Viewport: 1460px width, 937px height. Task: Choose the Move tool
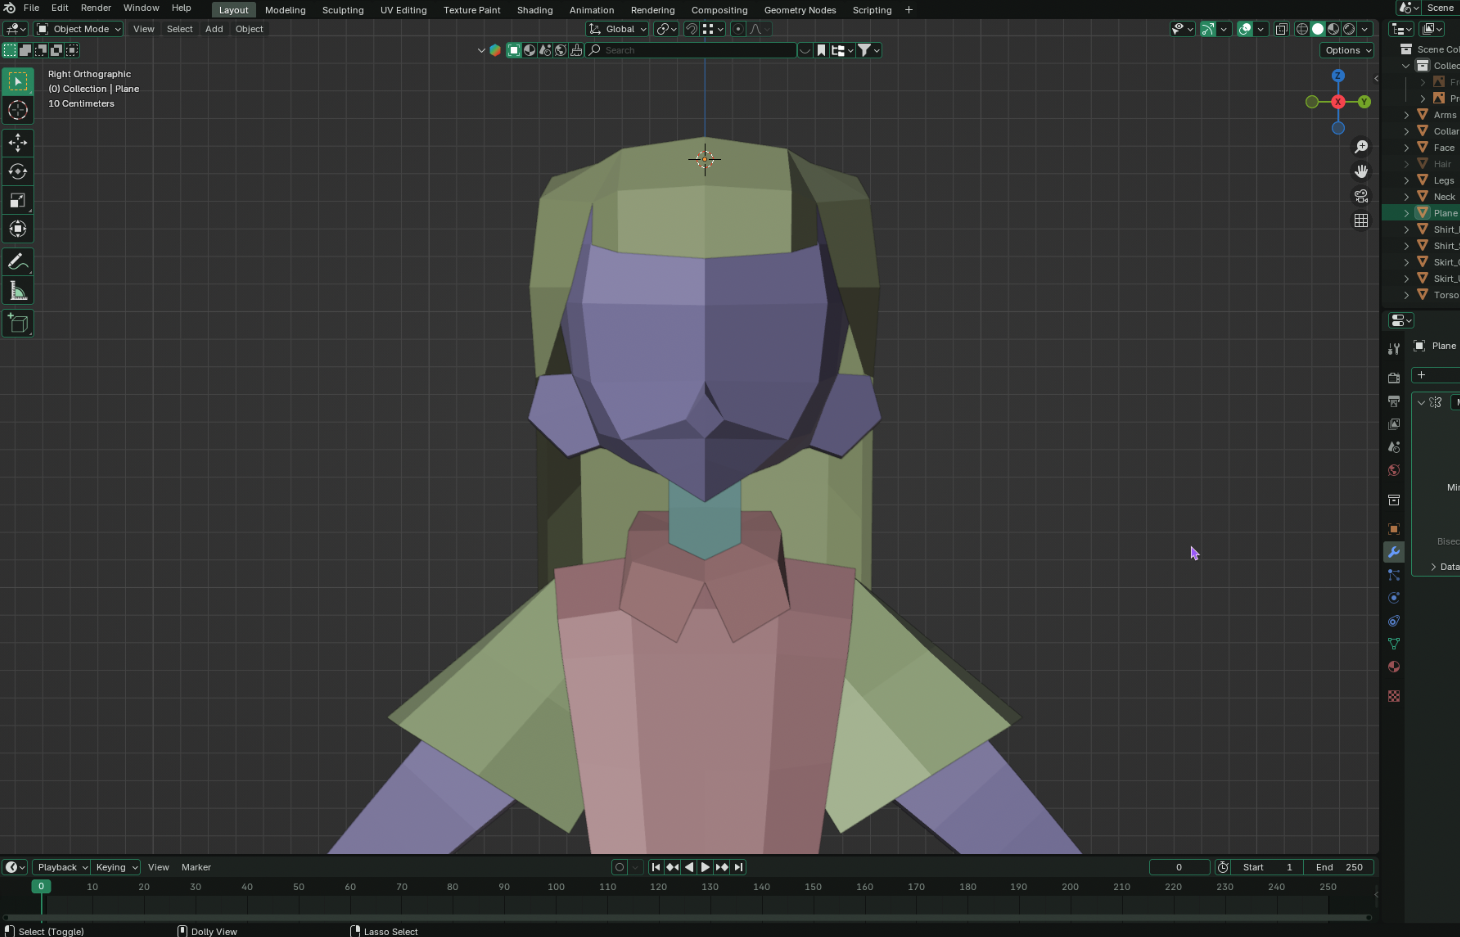[18, 143]
